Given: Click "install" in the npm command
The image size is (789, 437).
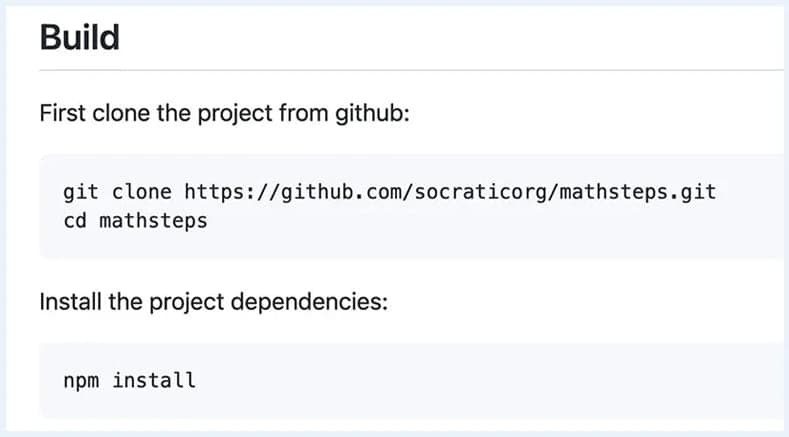Looking at the screenshot, I should 153,380.
